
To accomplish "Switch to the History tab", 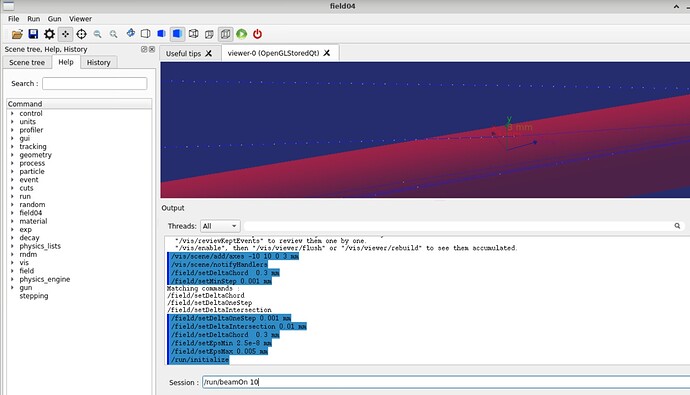I will (x=99, y=62).
